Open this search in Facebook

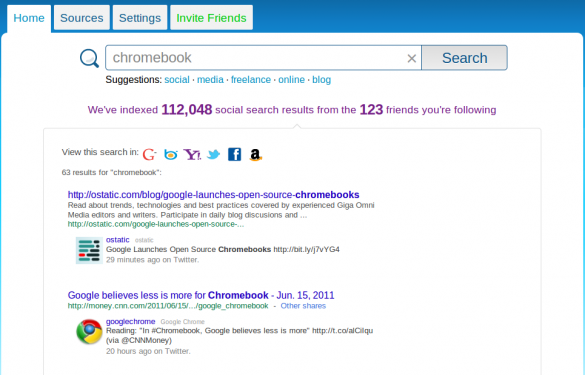coord(235,154)
